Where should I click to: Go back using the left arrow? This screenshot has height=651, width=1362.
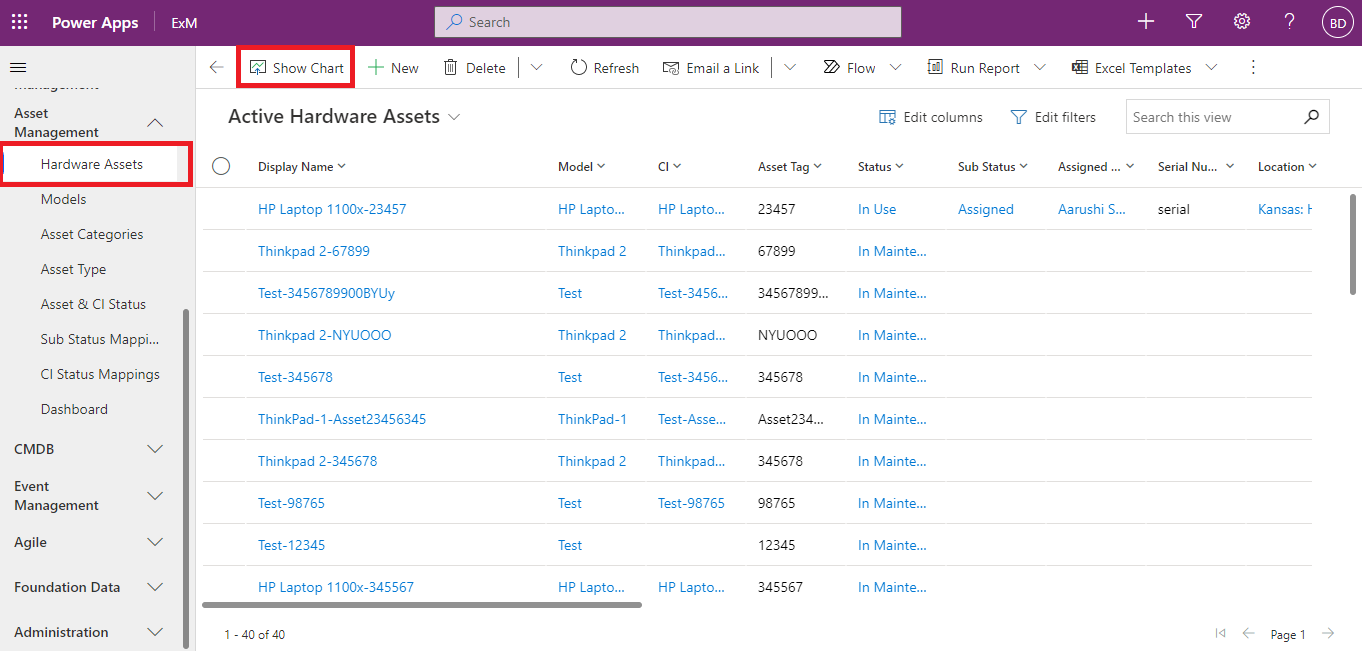point(216,67)
